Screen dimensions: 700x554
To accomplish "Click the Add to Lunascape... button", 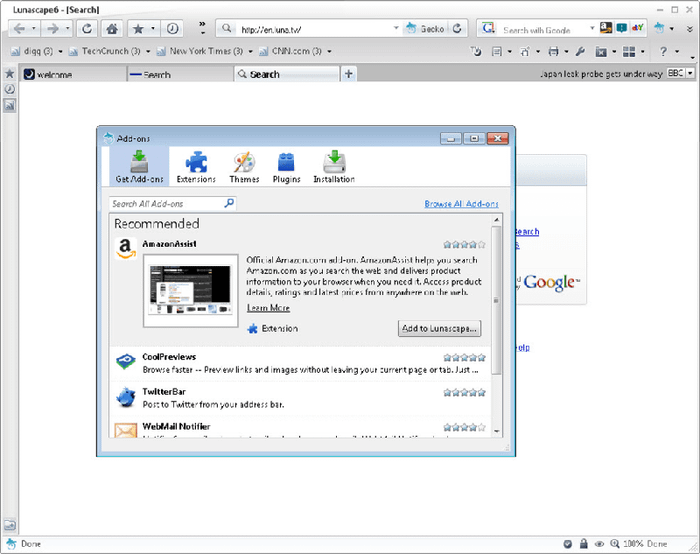I will [439, 329].
